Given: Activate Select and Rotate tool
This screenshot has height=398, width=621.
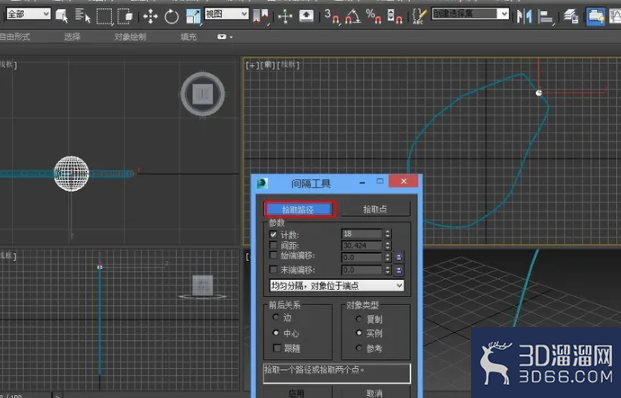Looking at the screenshot, I should pyautogui.click(x=171, y=17).
